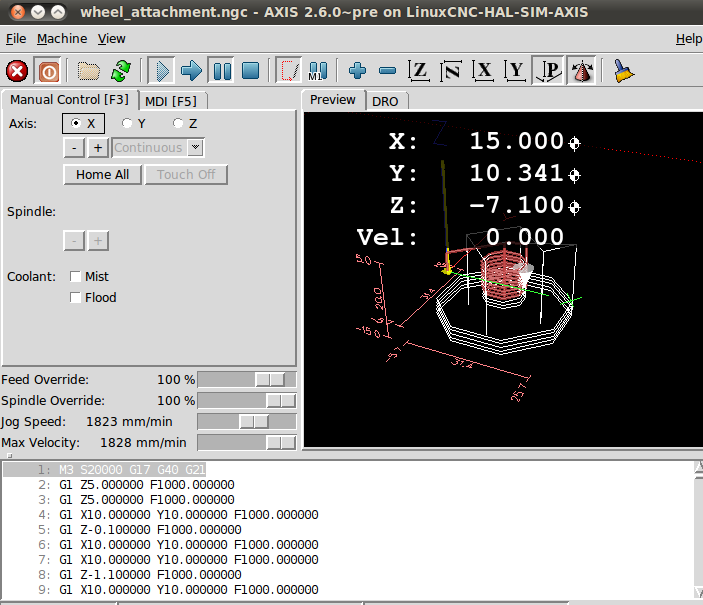Image resolution: width=703 pixels, height=605 pixels.
Task: Open the Machine menu
Action: (62, 39)
